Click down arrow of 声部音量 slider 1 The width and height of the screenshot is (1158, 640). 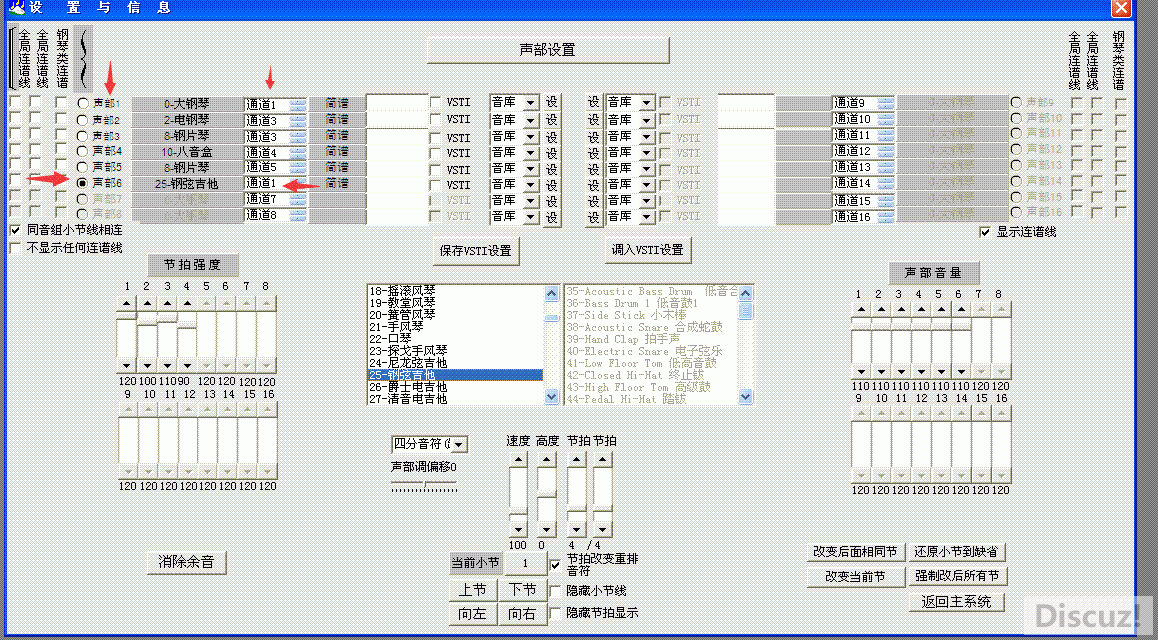pos(860,371)
